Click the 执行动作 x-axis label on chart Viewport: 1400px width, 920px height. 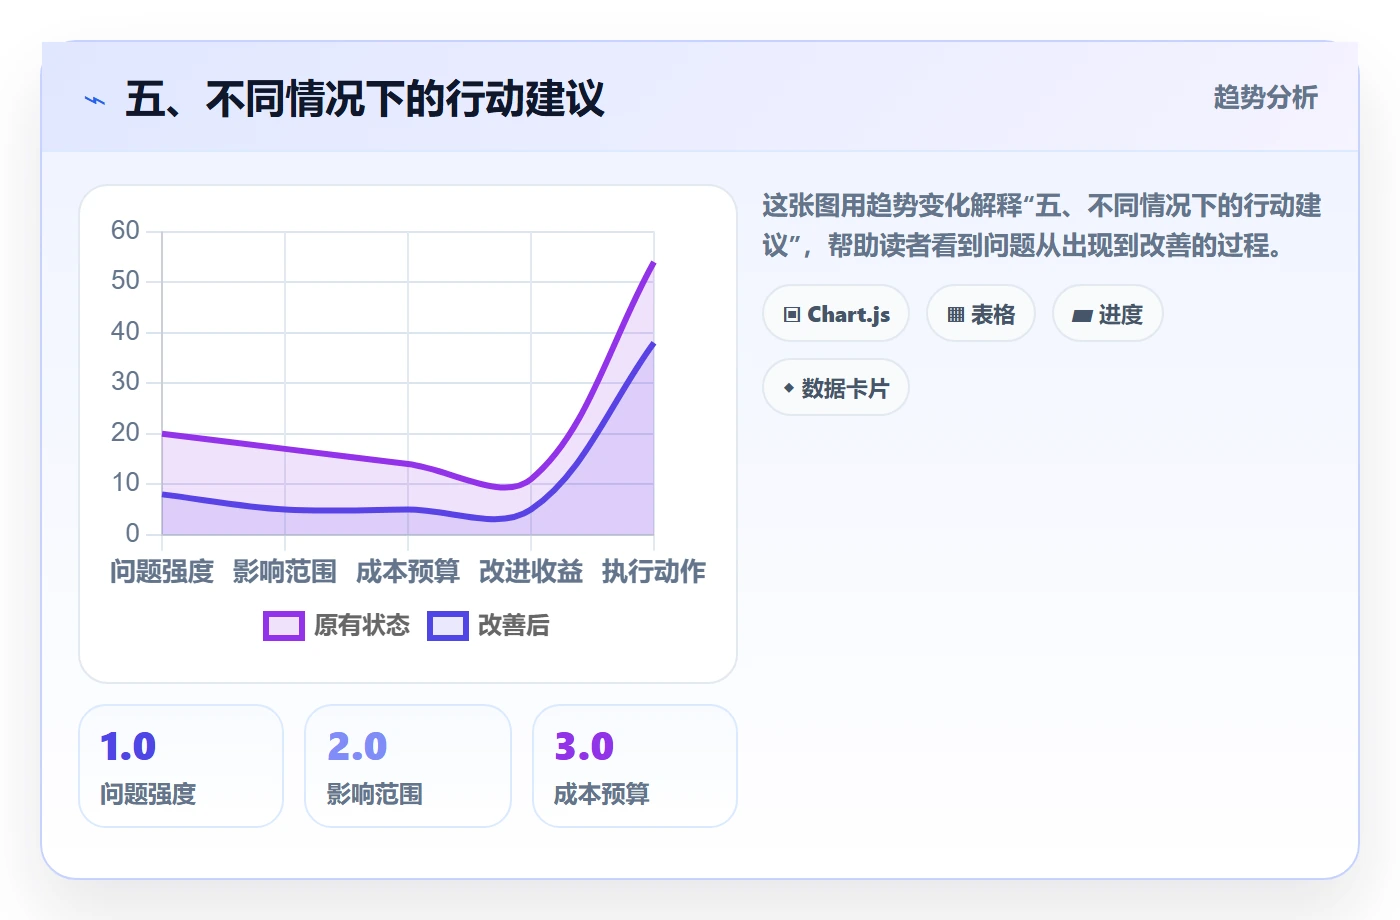[x=654, y=572]
